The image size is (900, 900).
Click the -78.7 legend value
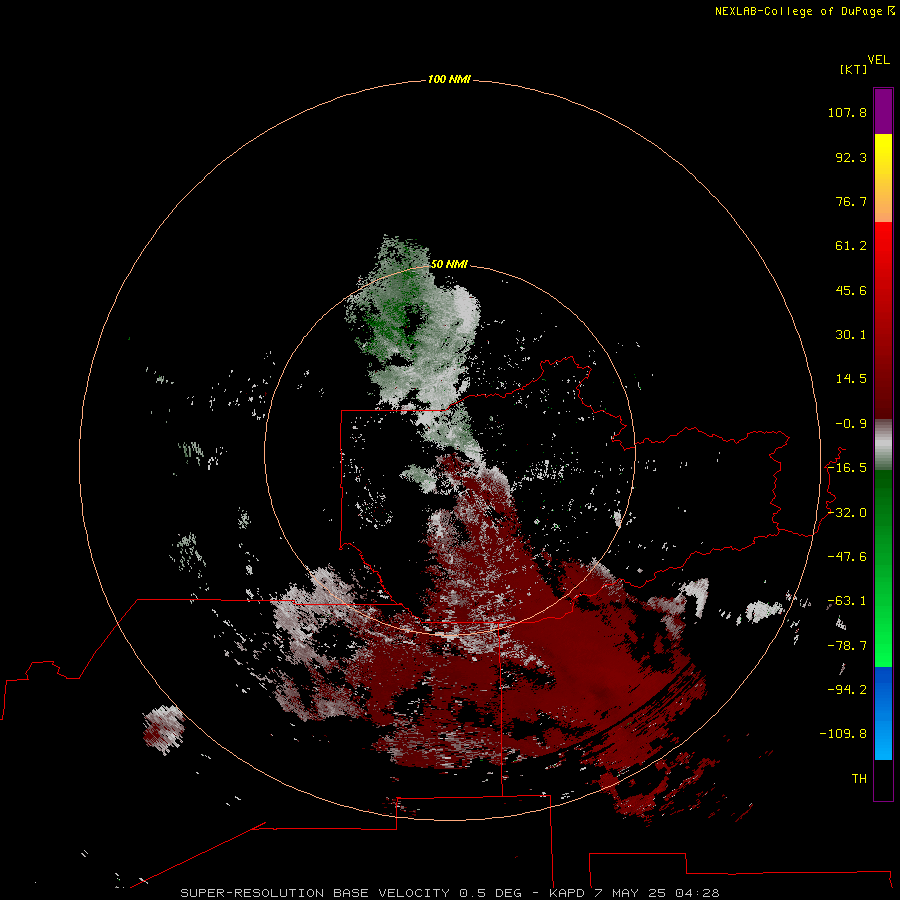pos(847,646)
